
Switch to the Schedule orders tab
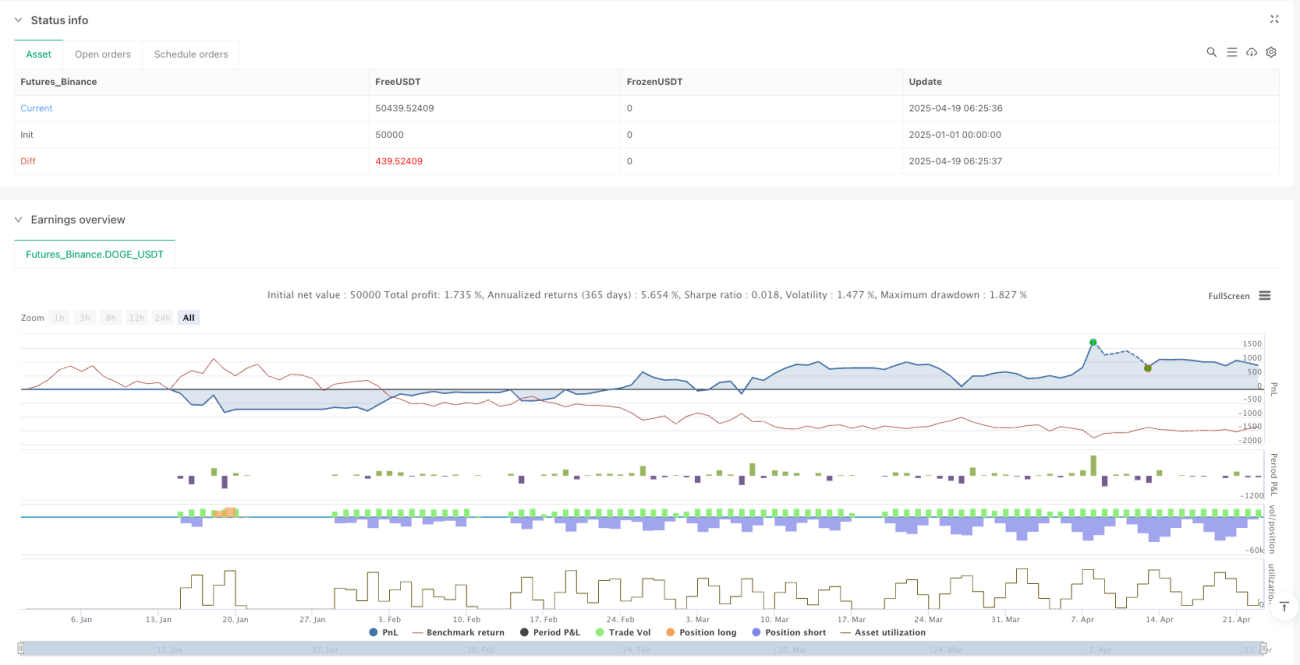pos(191,54)
